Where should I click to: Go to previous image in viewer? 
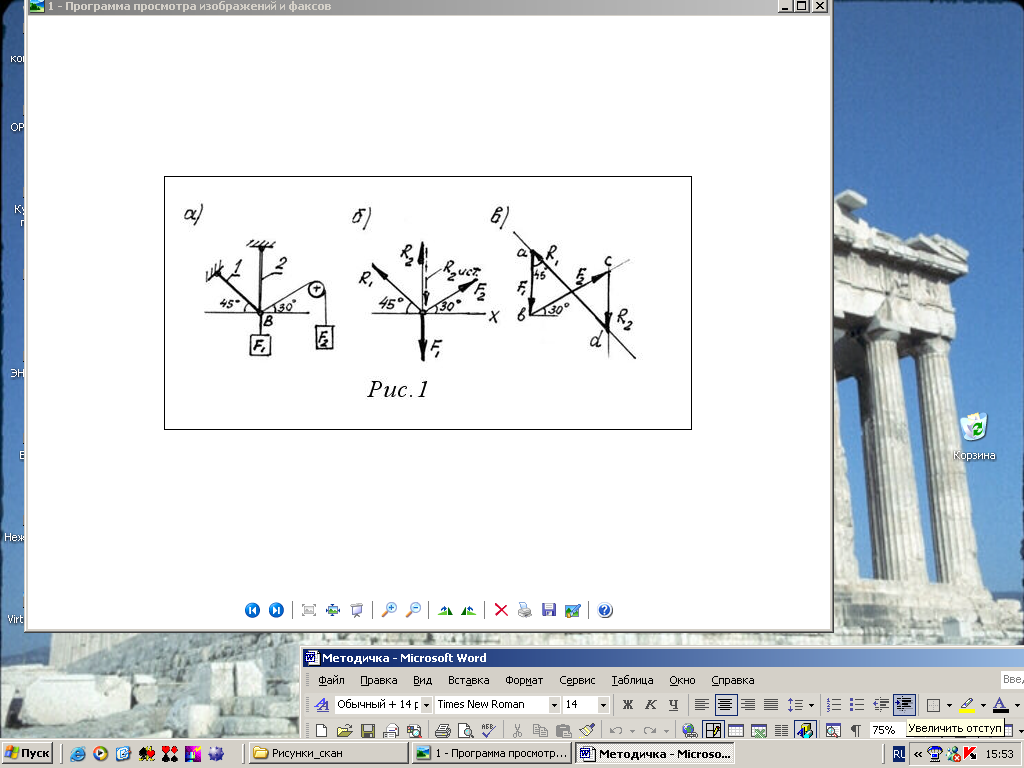[x=252, y=610]
